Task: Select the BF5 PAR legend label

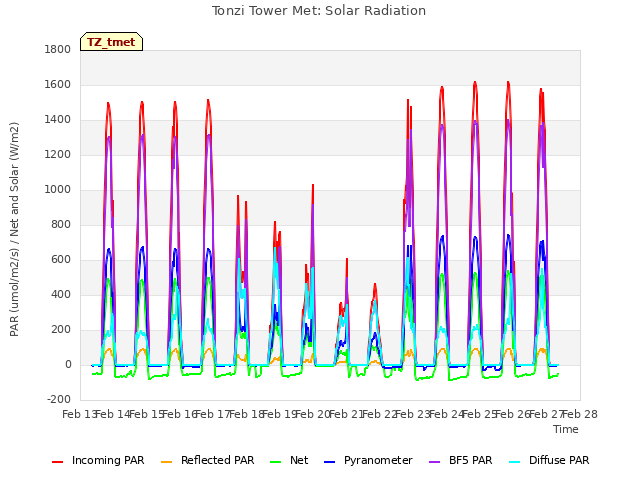Action: (471, 460)
